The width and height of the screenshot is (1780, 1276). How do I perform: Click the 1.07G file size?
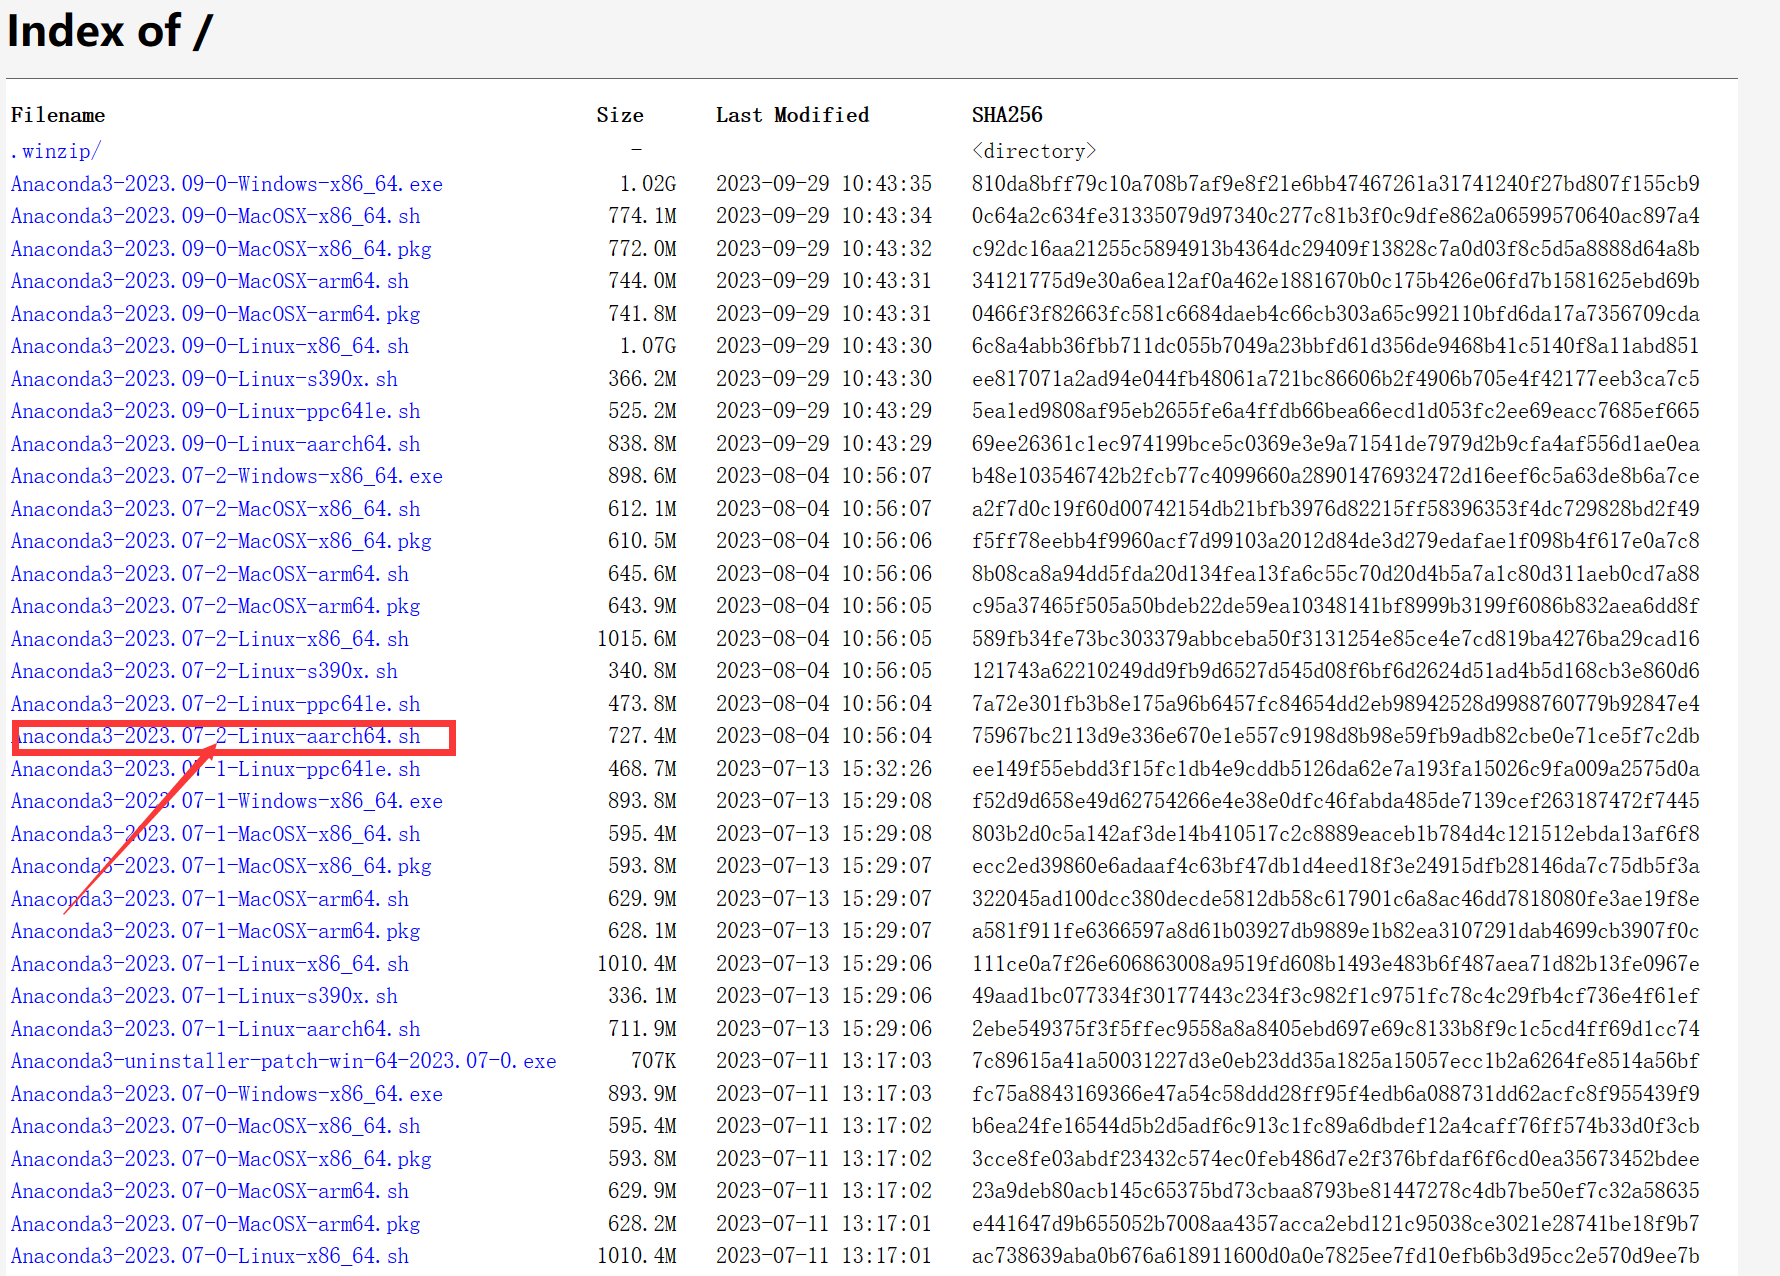648,346
